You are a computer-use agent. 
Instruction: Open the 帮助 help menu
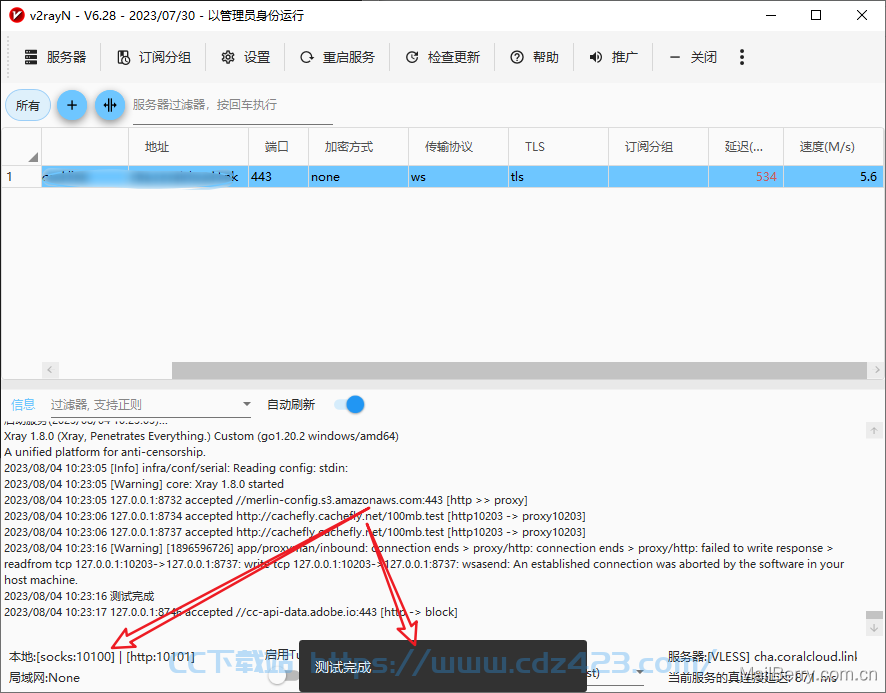point(534,57)
